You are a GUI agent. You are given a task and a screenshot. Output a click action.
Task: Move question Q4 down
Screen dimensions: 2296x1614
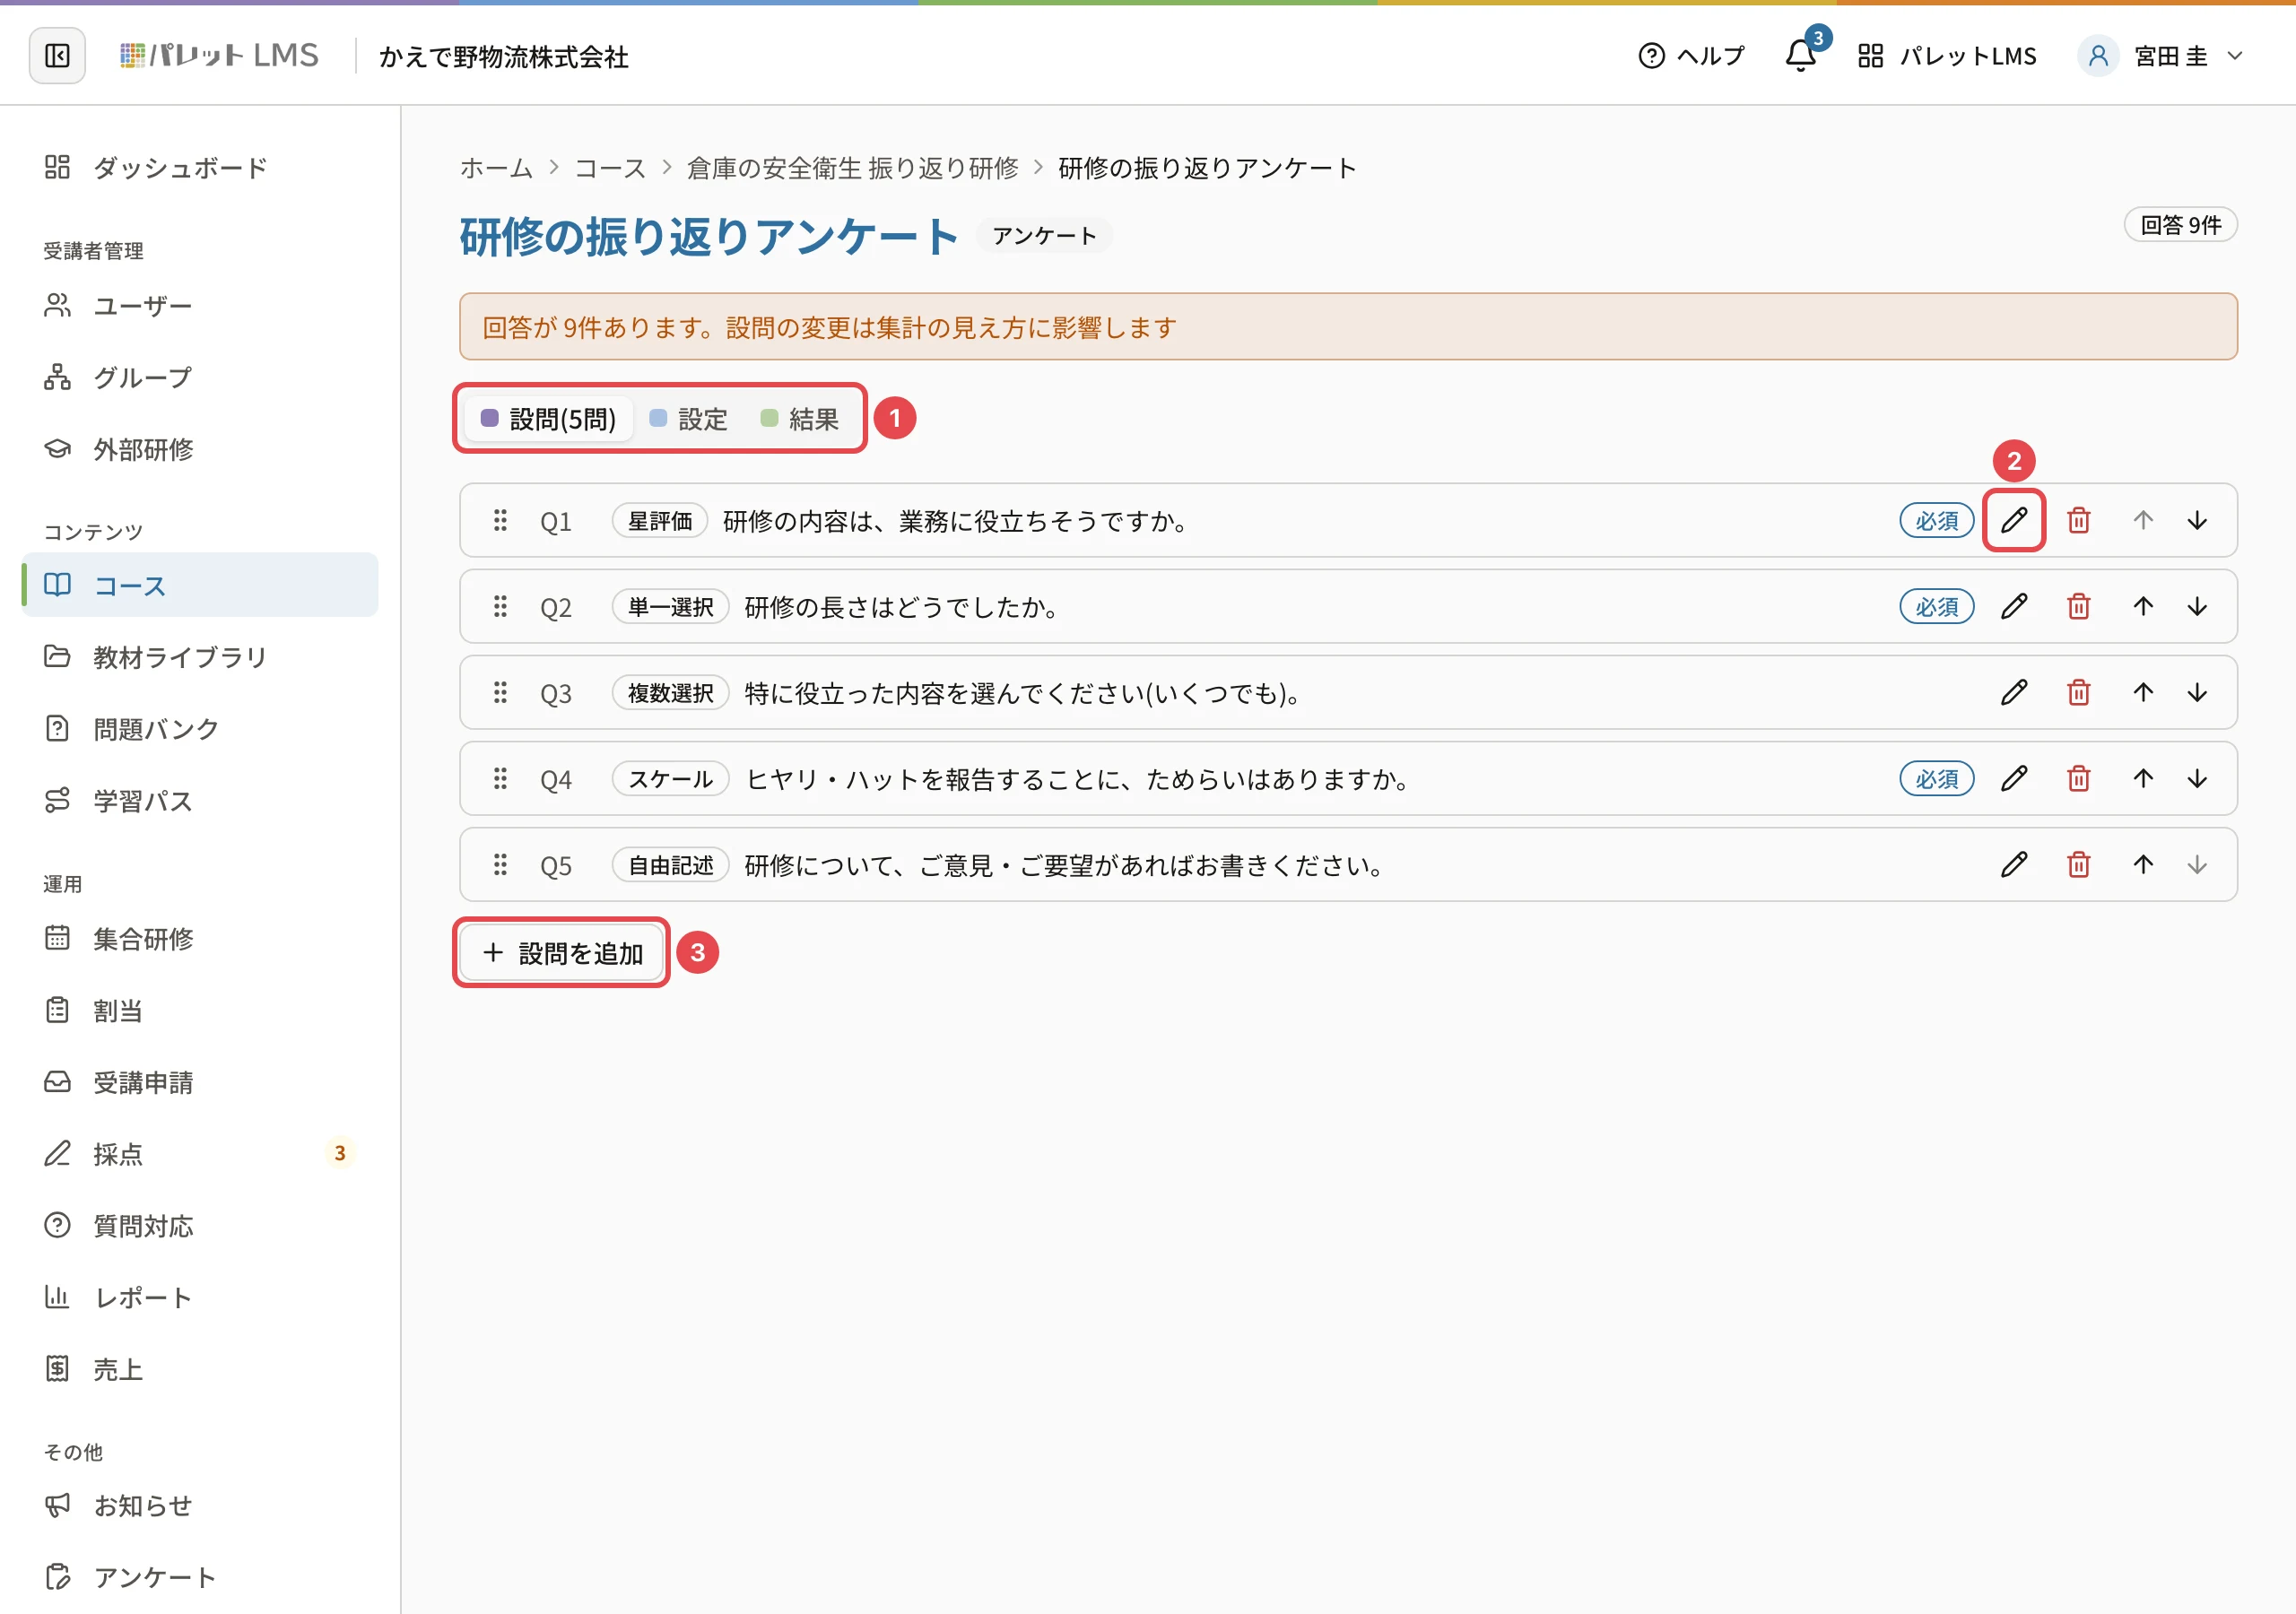[2197, 778]
